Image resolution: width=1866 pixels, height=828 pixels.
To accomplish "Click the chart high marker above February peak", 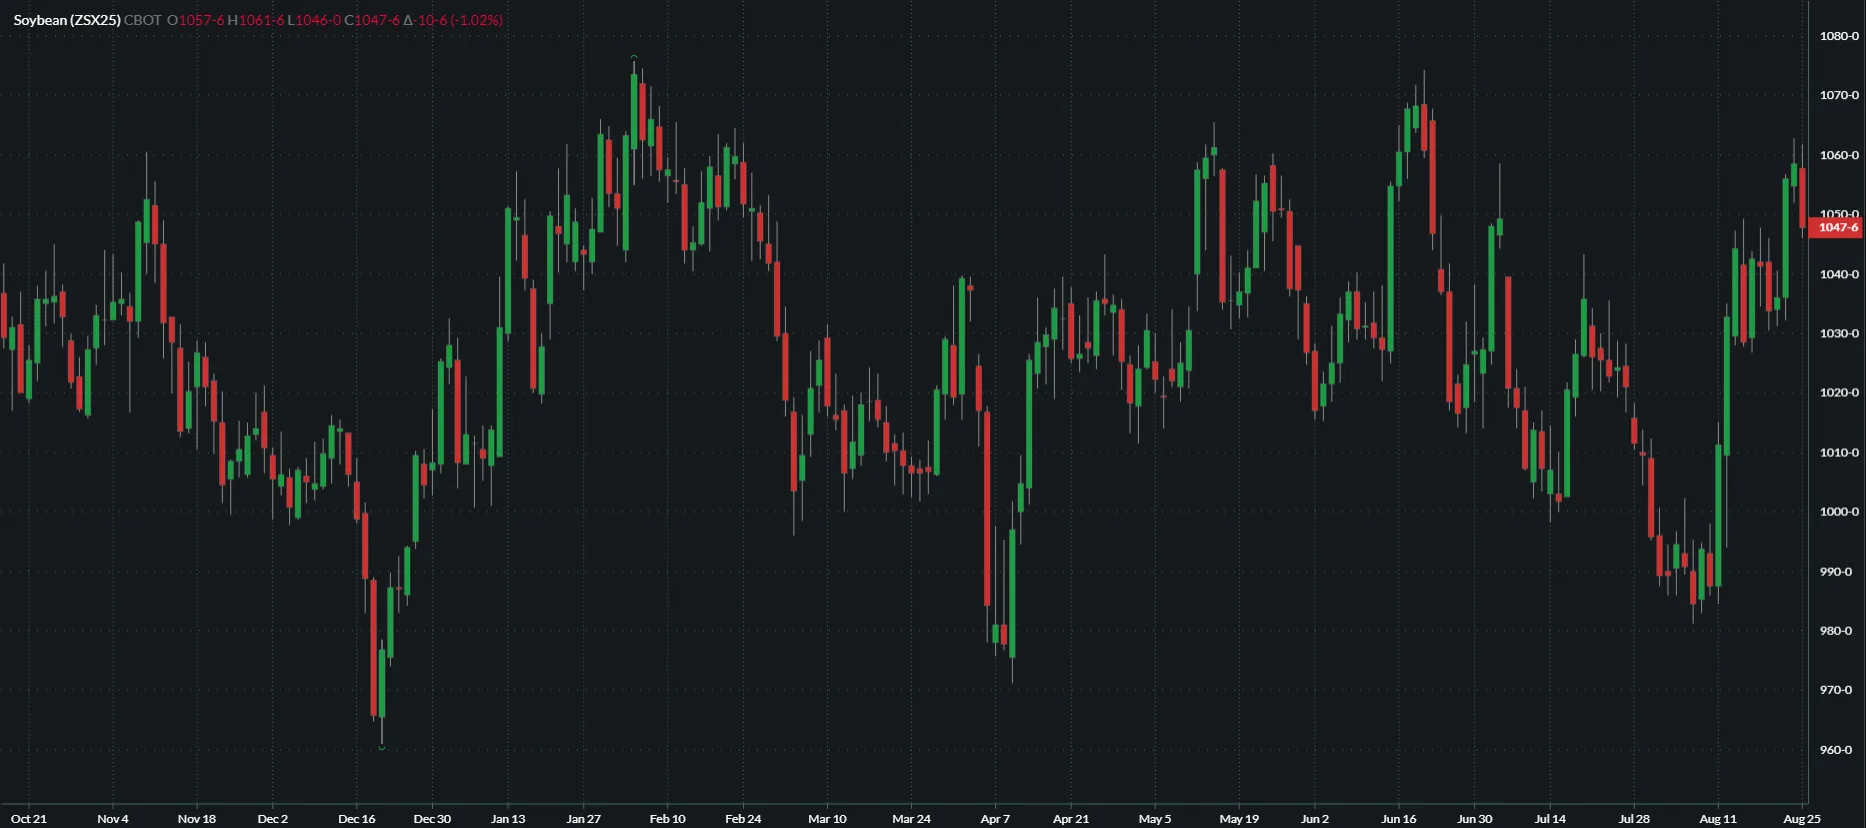I will tap(634, 57).
